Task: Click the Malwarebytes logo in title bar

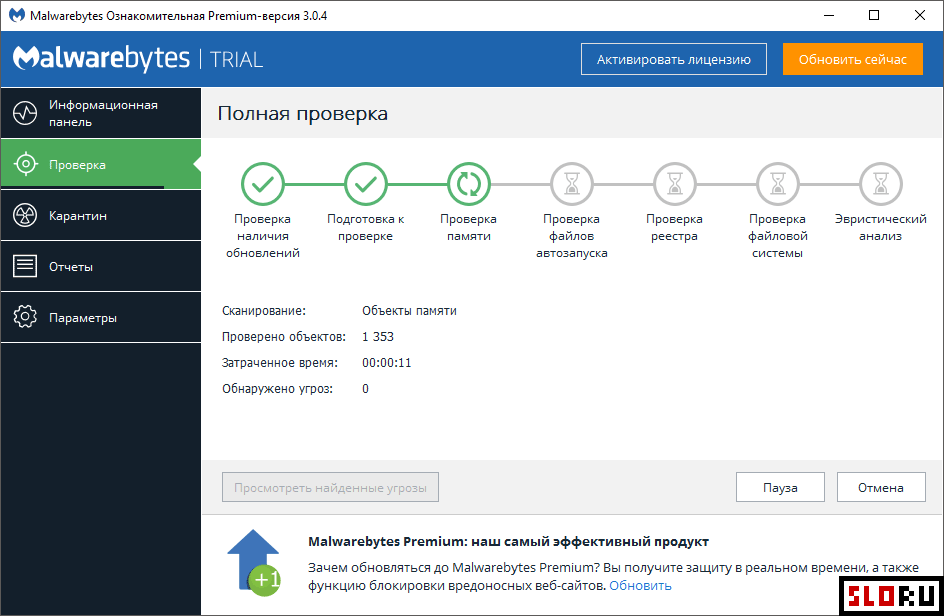Action: [x=17, y=16]
